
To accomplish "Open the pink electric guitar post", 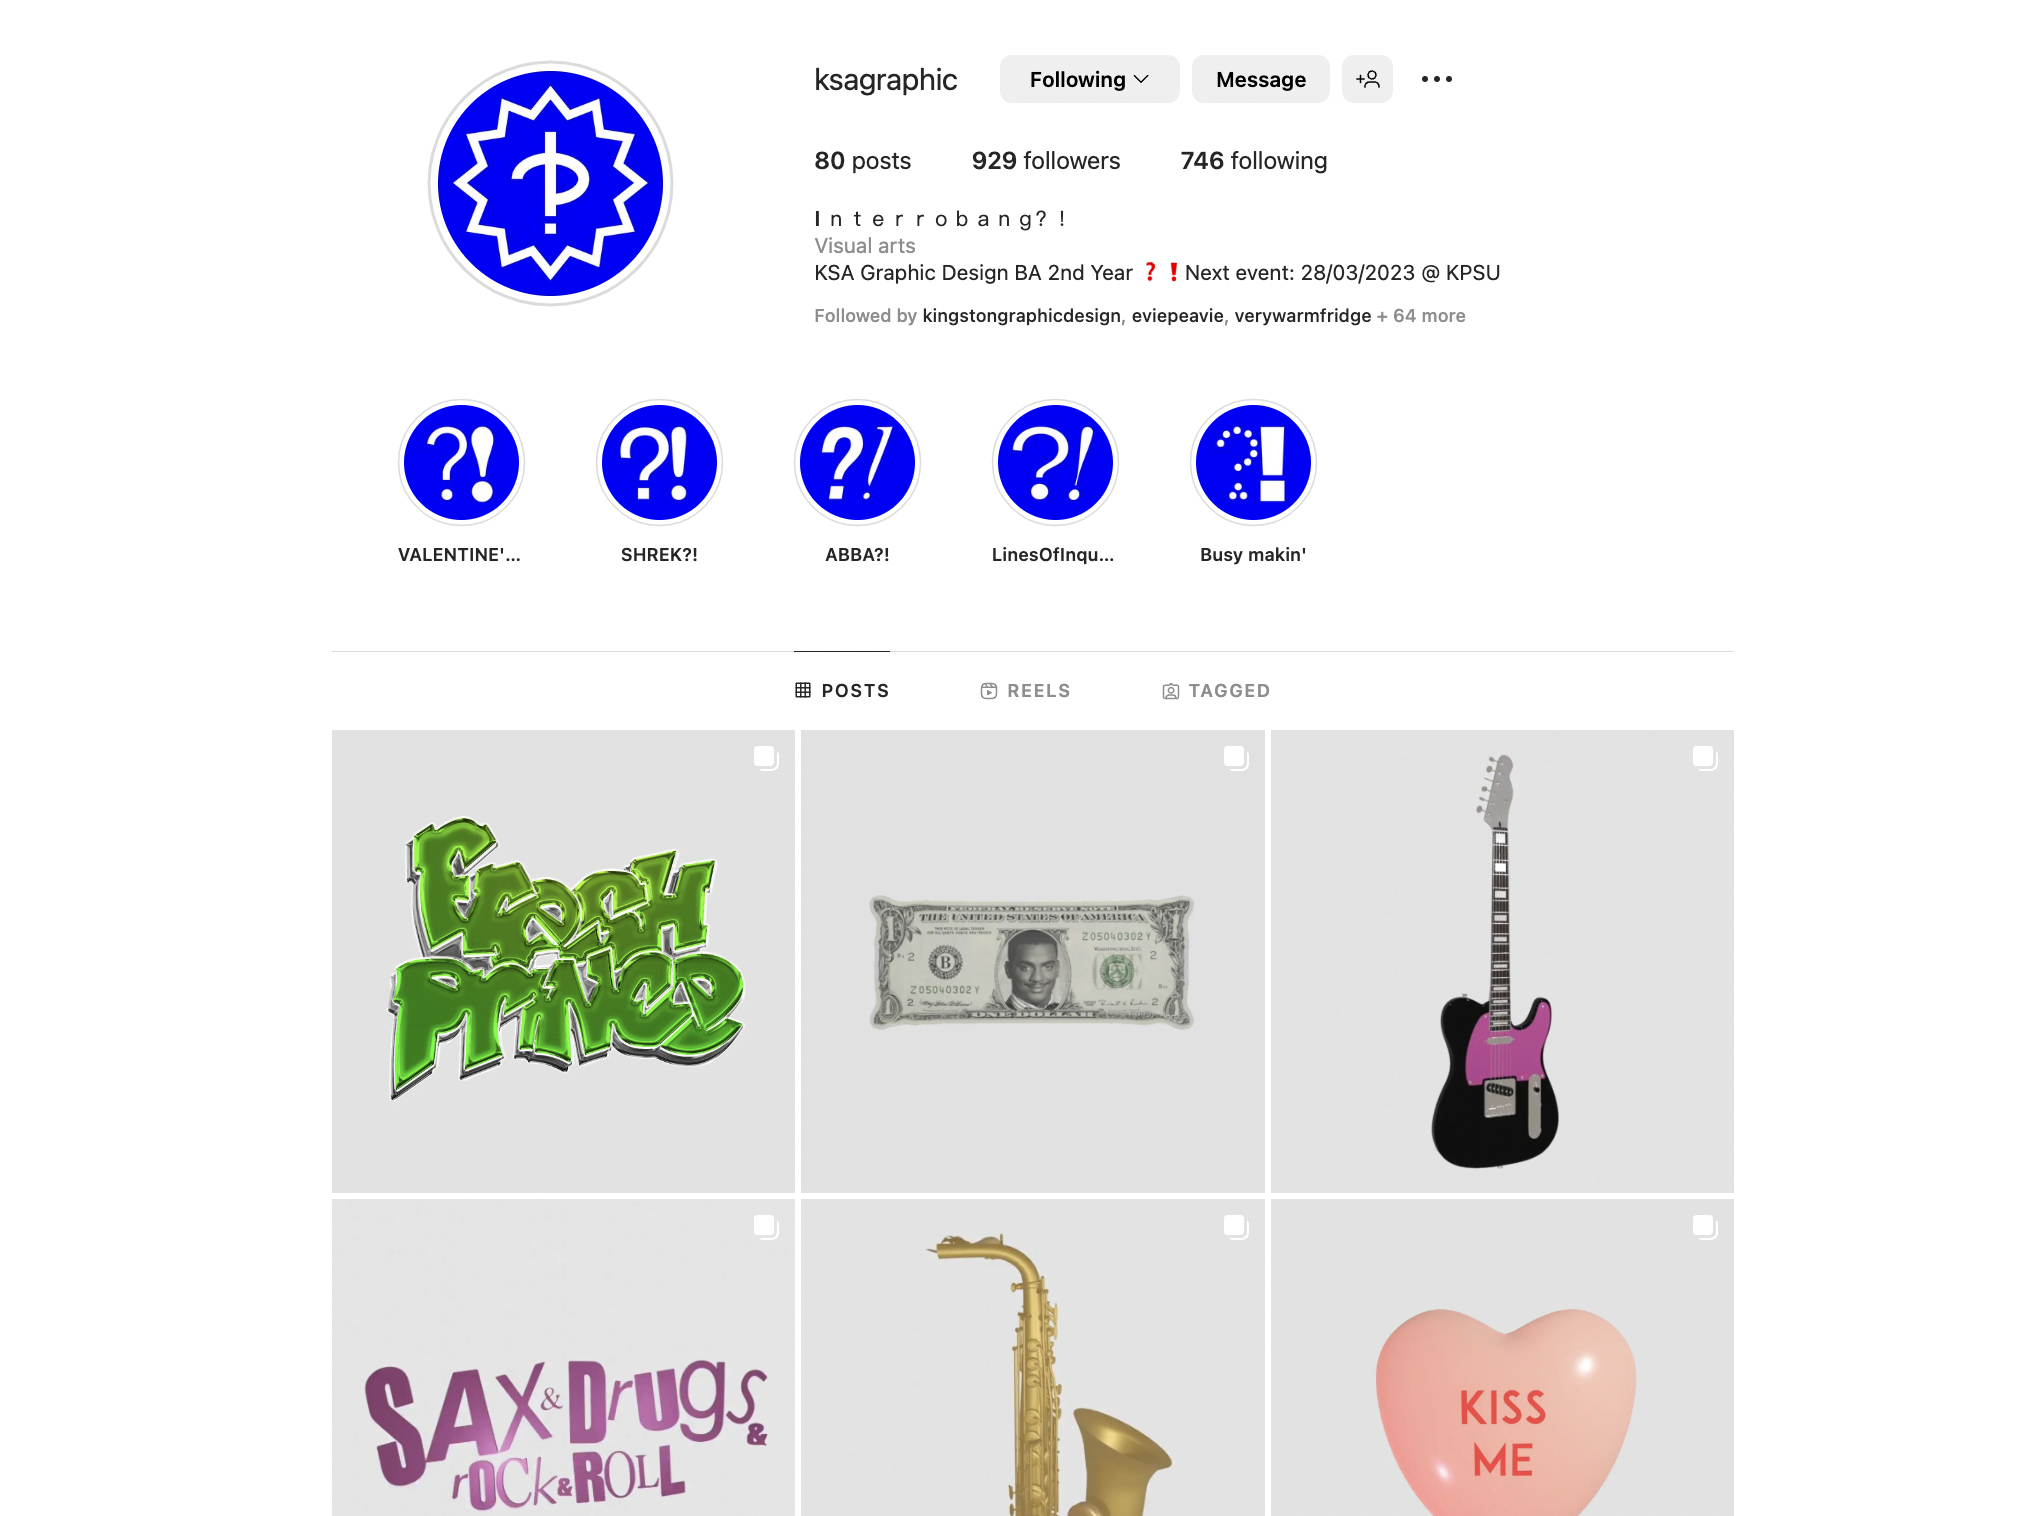I will click(x=1502, y=961).
